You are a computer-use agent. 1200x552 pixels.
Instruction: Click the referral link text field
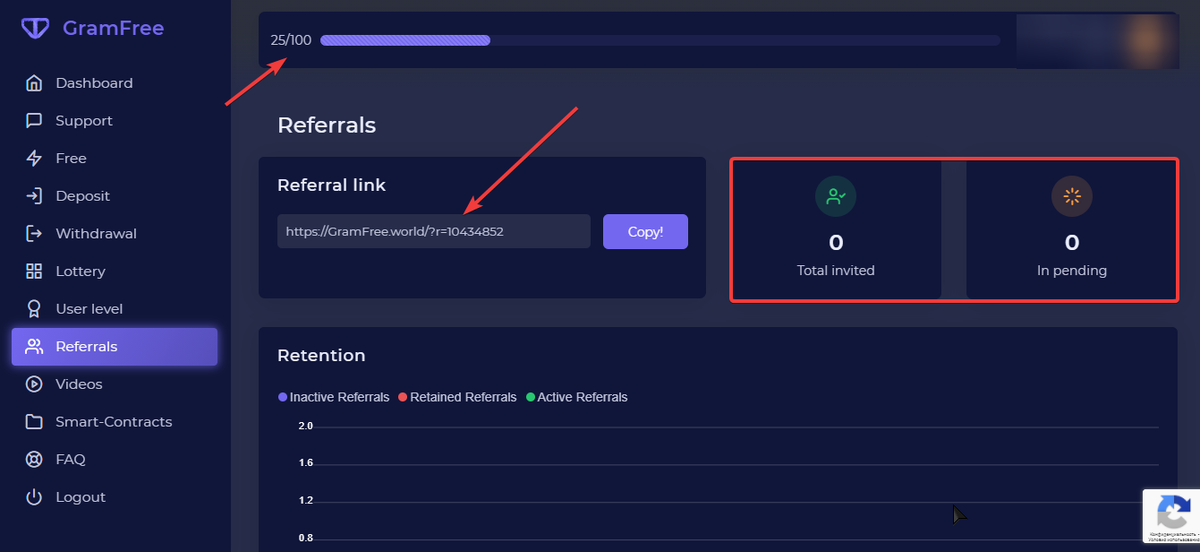[x=434, y=231]
